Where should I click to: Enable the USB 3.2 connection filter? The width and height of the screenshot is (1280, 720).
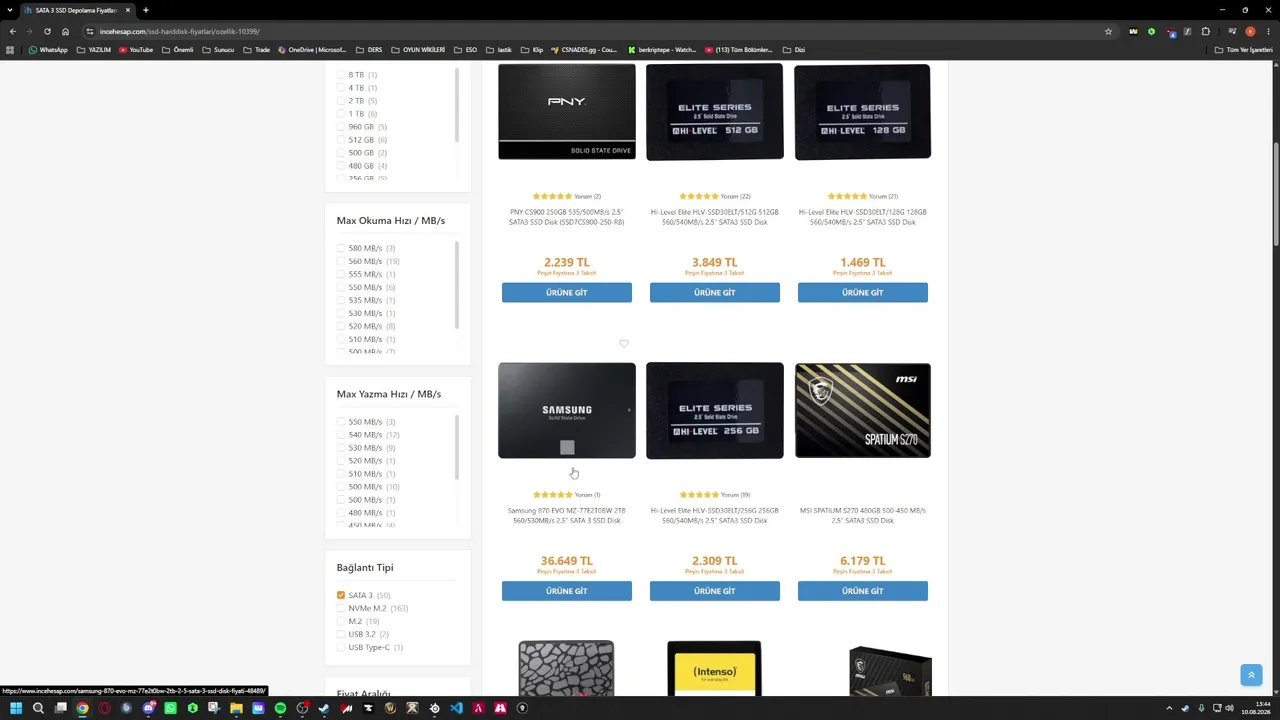point(341,634)
